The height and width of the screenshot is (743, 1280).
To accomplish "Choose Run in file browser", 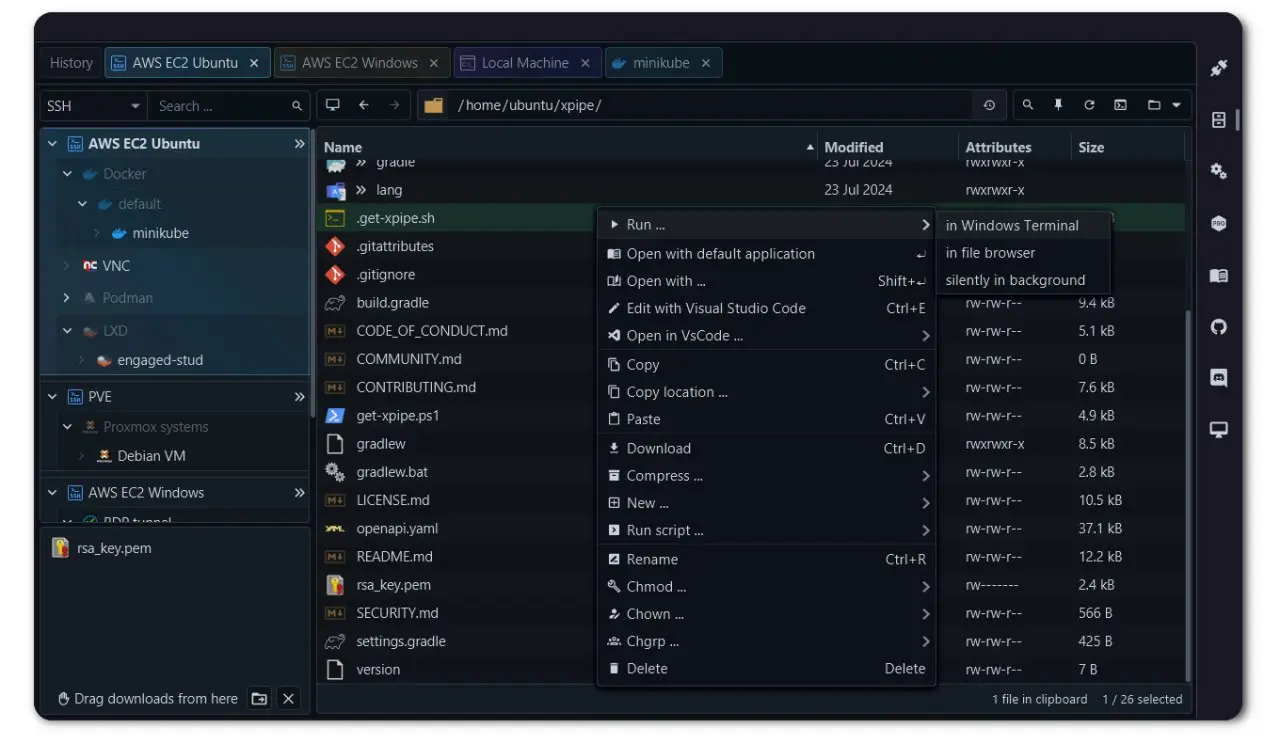I will pyautogui.click(x=1022, y=253).
